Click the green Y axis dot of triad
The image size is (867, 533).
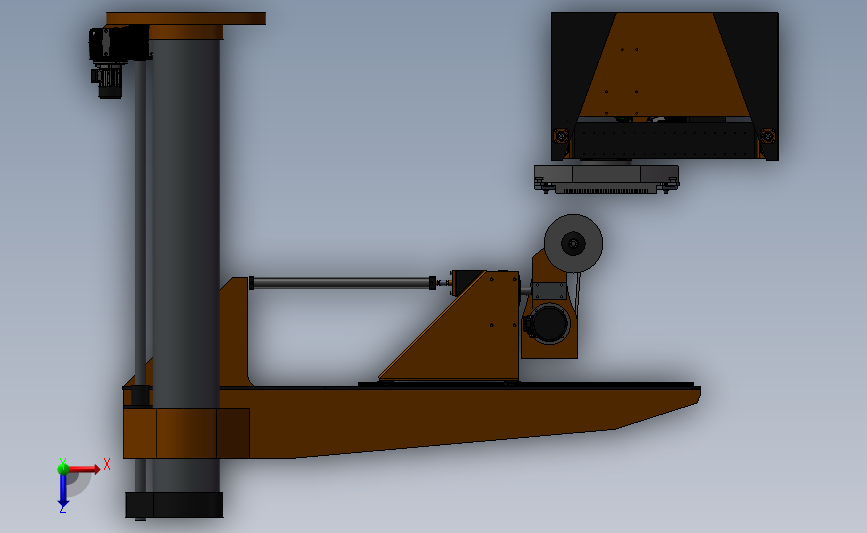tap(63, 469)
